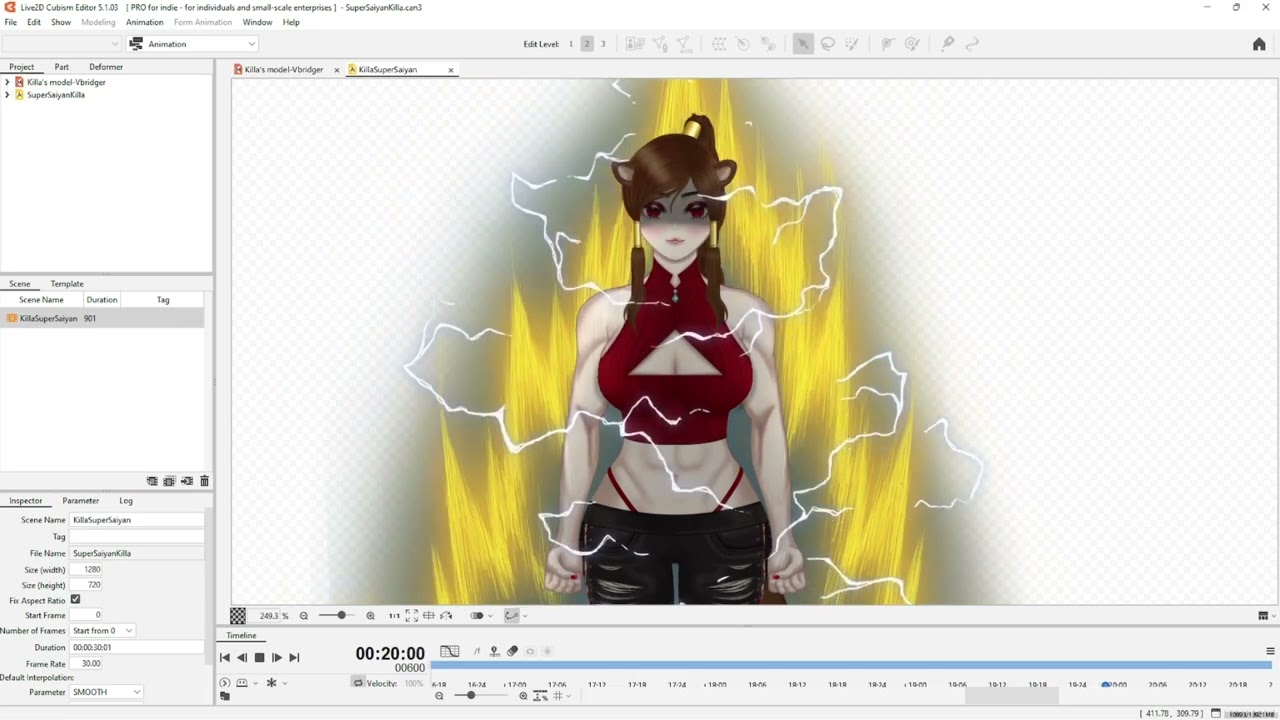Open the graph editor icon in timeline
This screenshot has width=1280, height=720.
pyautogui.click(x=450, y=651)
